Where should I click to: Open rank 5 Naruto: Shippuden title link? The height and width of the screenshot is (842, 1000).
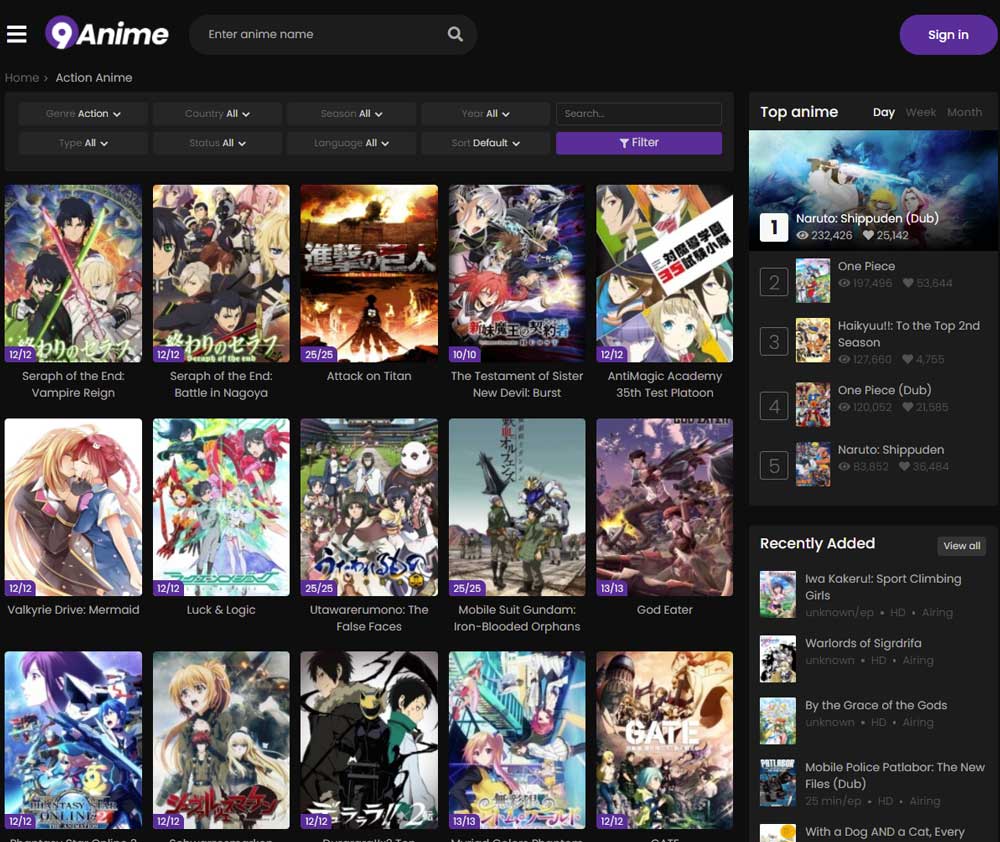[890, 450]
